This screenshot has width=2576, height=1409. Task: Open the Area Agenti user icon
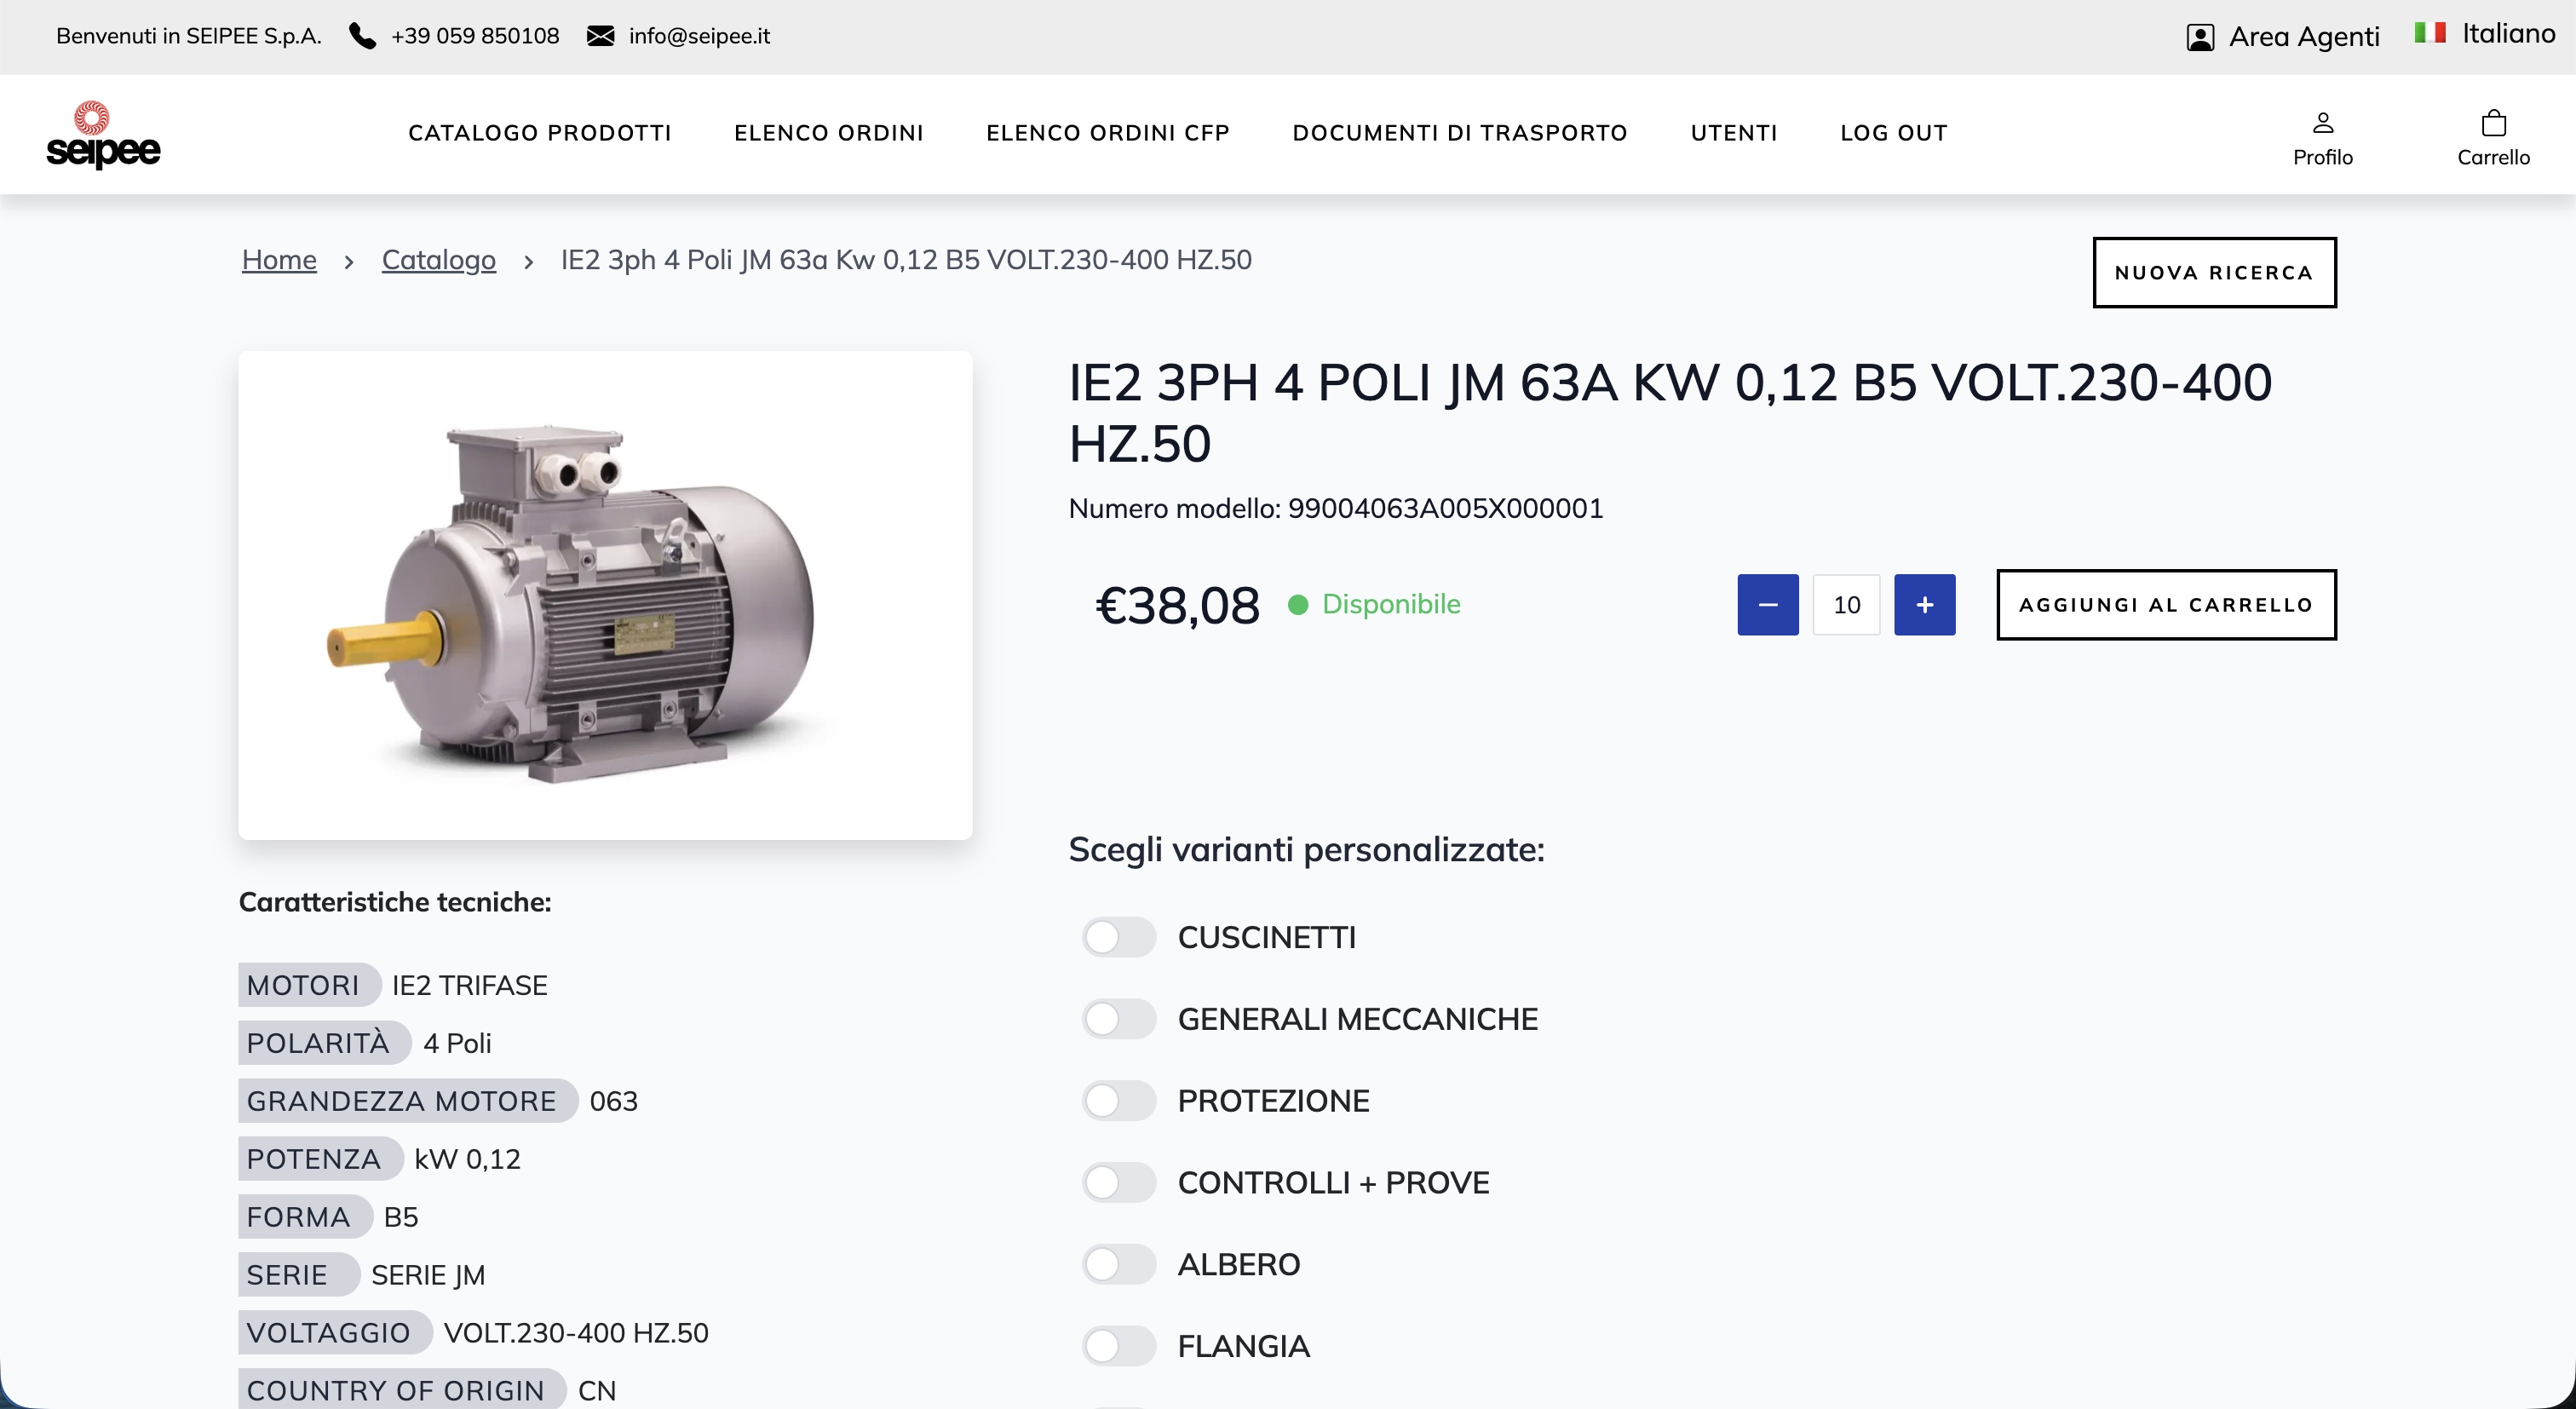click(x=2200, y=37)
